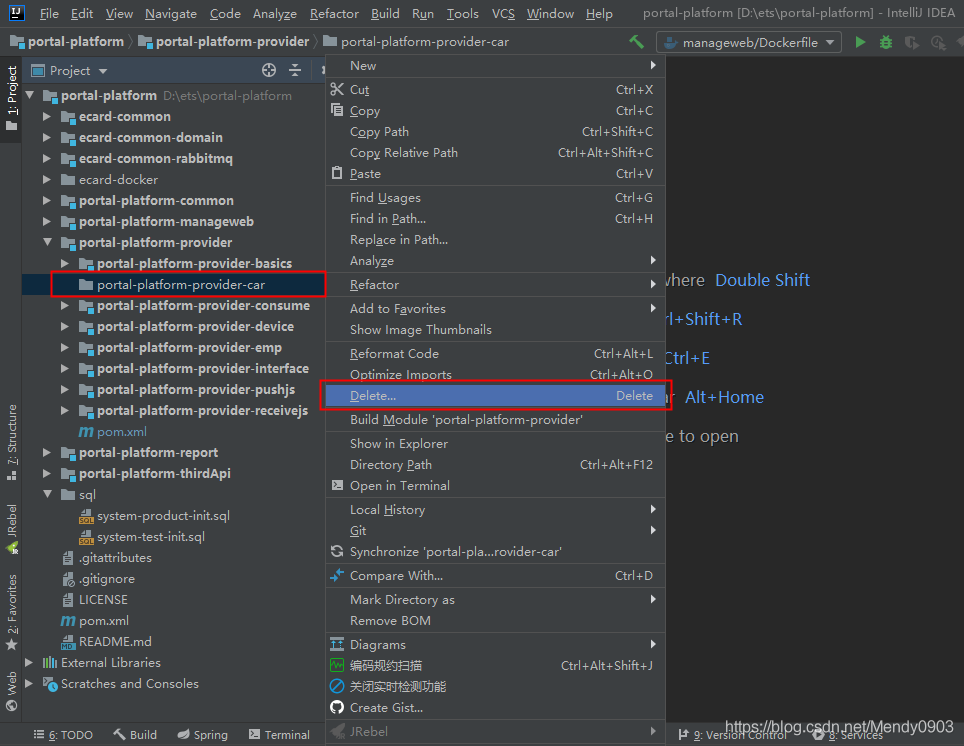
Task: Click the GitHub Create Gist icon
Action: click(337, 707)
